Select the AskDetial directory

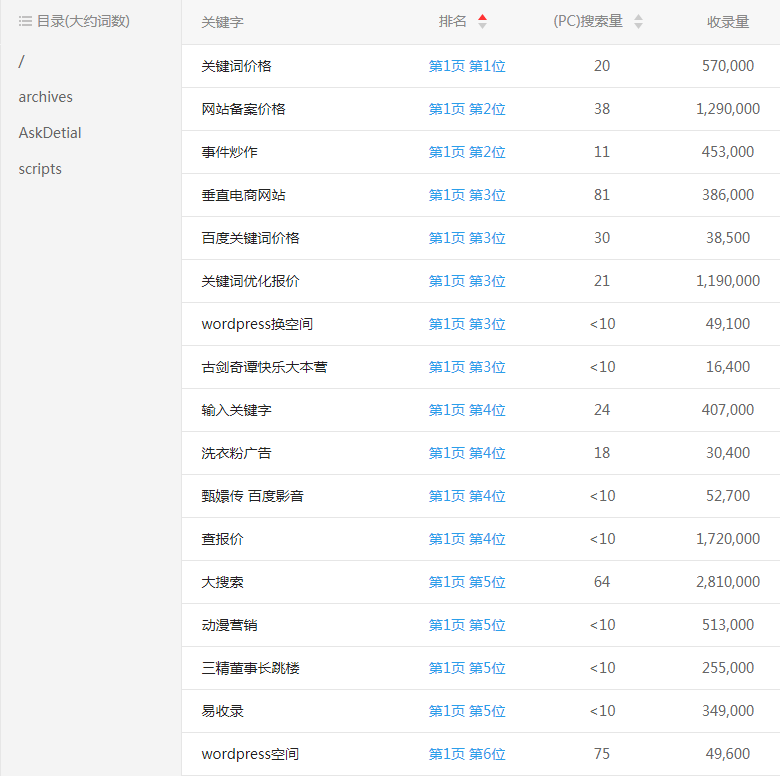click(50, 133)
